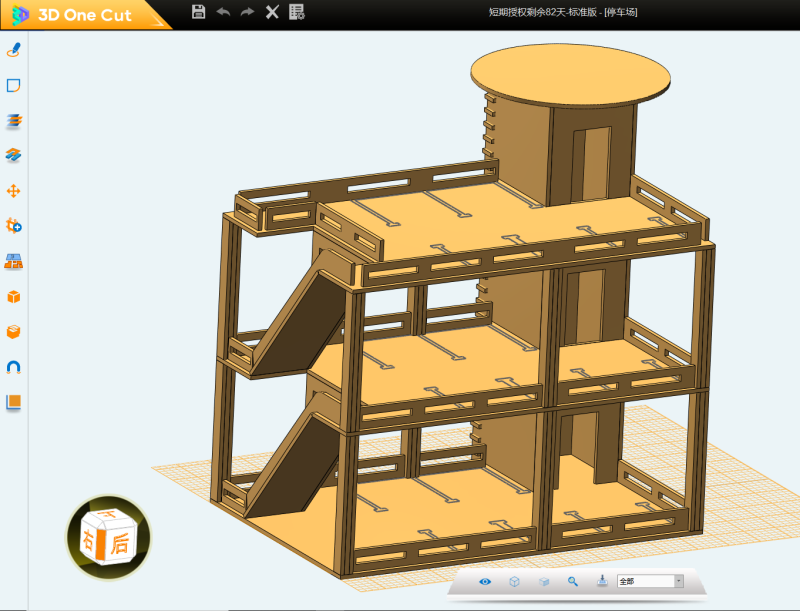Screen dimensions: 800x611
Task: Open the blue-orange sheet layers tool
Action: pyautogui.click(x=14, y=155)
